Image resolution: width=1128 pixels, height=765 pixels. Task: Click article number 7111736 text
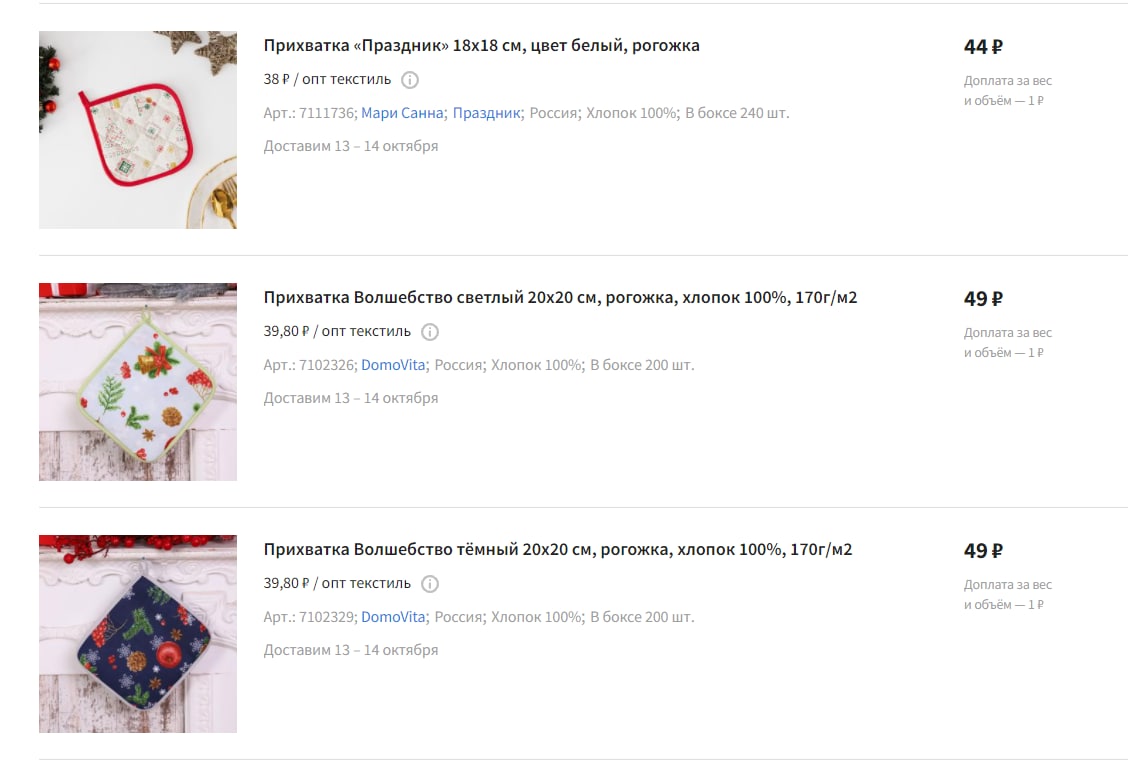click(327, 113)
